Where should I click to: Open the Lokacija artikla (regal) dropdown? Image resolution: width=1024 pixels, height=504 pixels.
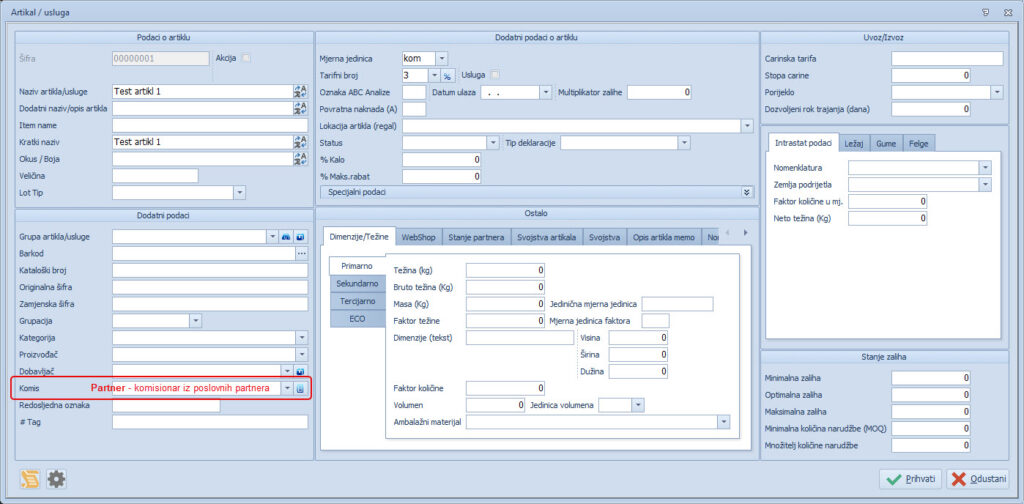[x=747, y=126]
